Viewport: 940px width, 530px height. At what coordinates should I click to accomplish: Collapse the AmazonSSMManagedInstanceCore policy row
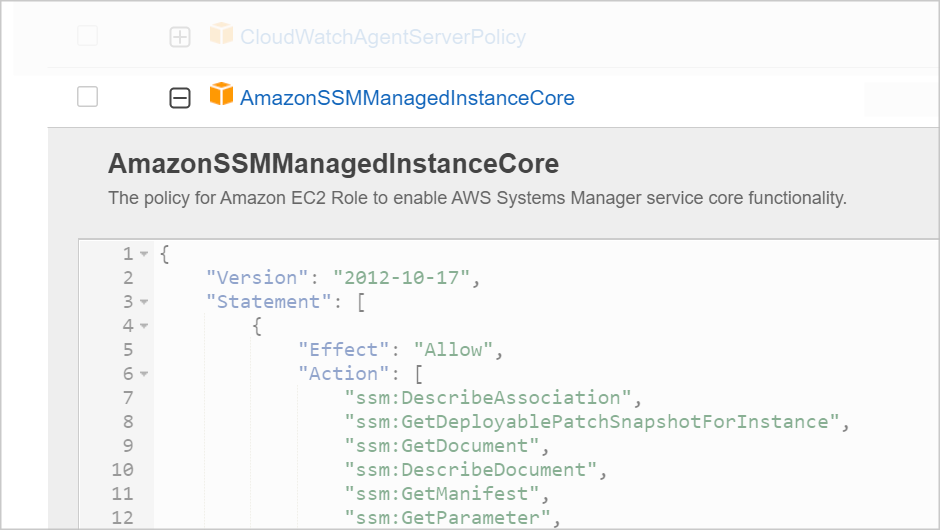click(180, 98)
